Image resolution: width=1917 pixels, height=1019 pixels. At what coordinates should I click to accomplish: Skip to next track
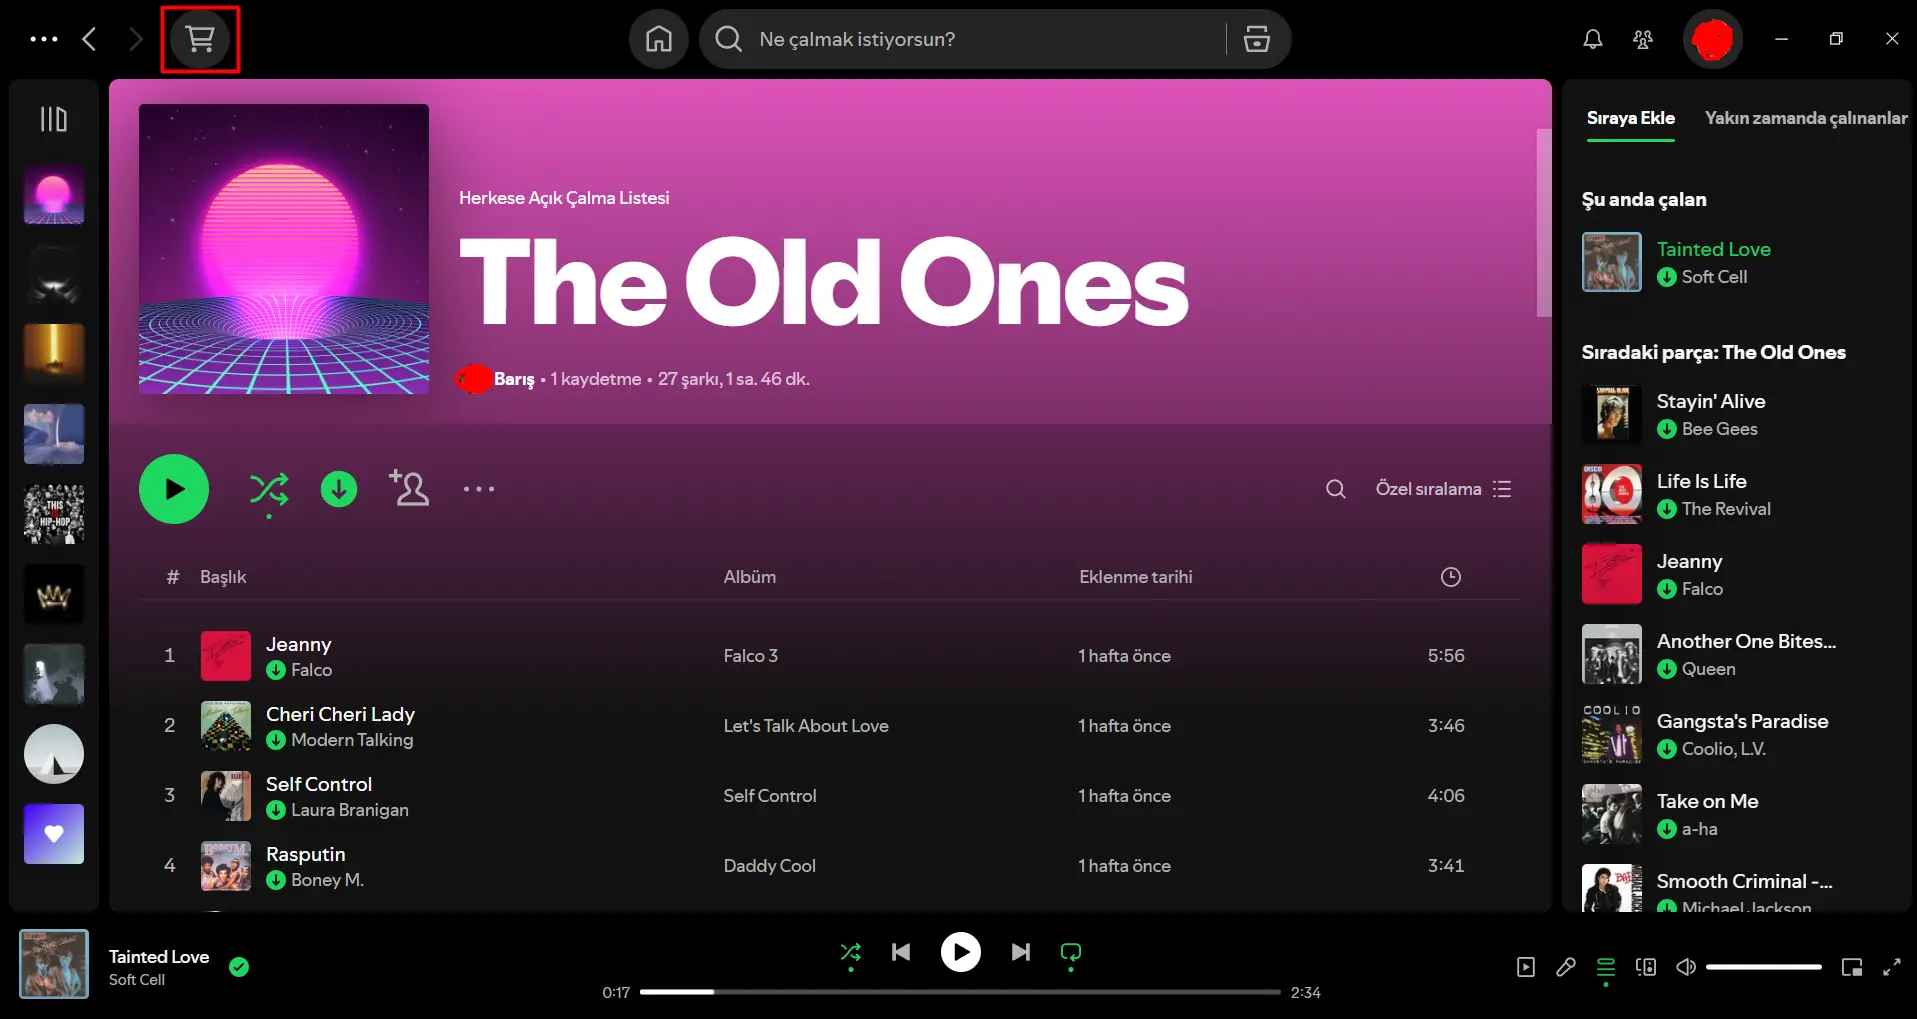(1021, 952)
